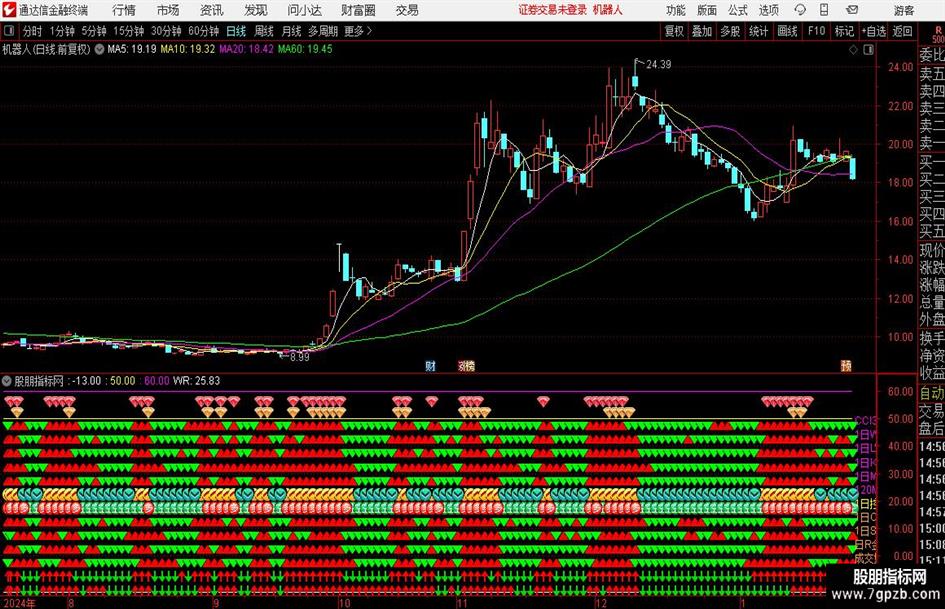Select the 30分钟 period

(166, 31)
